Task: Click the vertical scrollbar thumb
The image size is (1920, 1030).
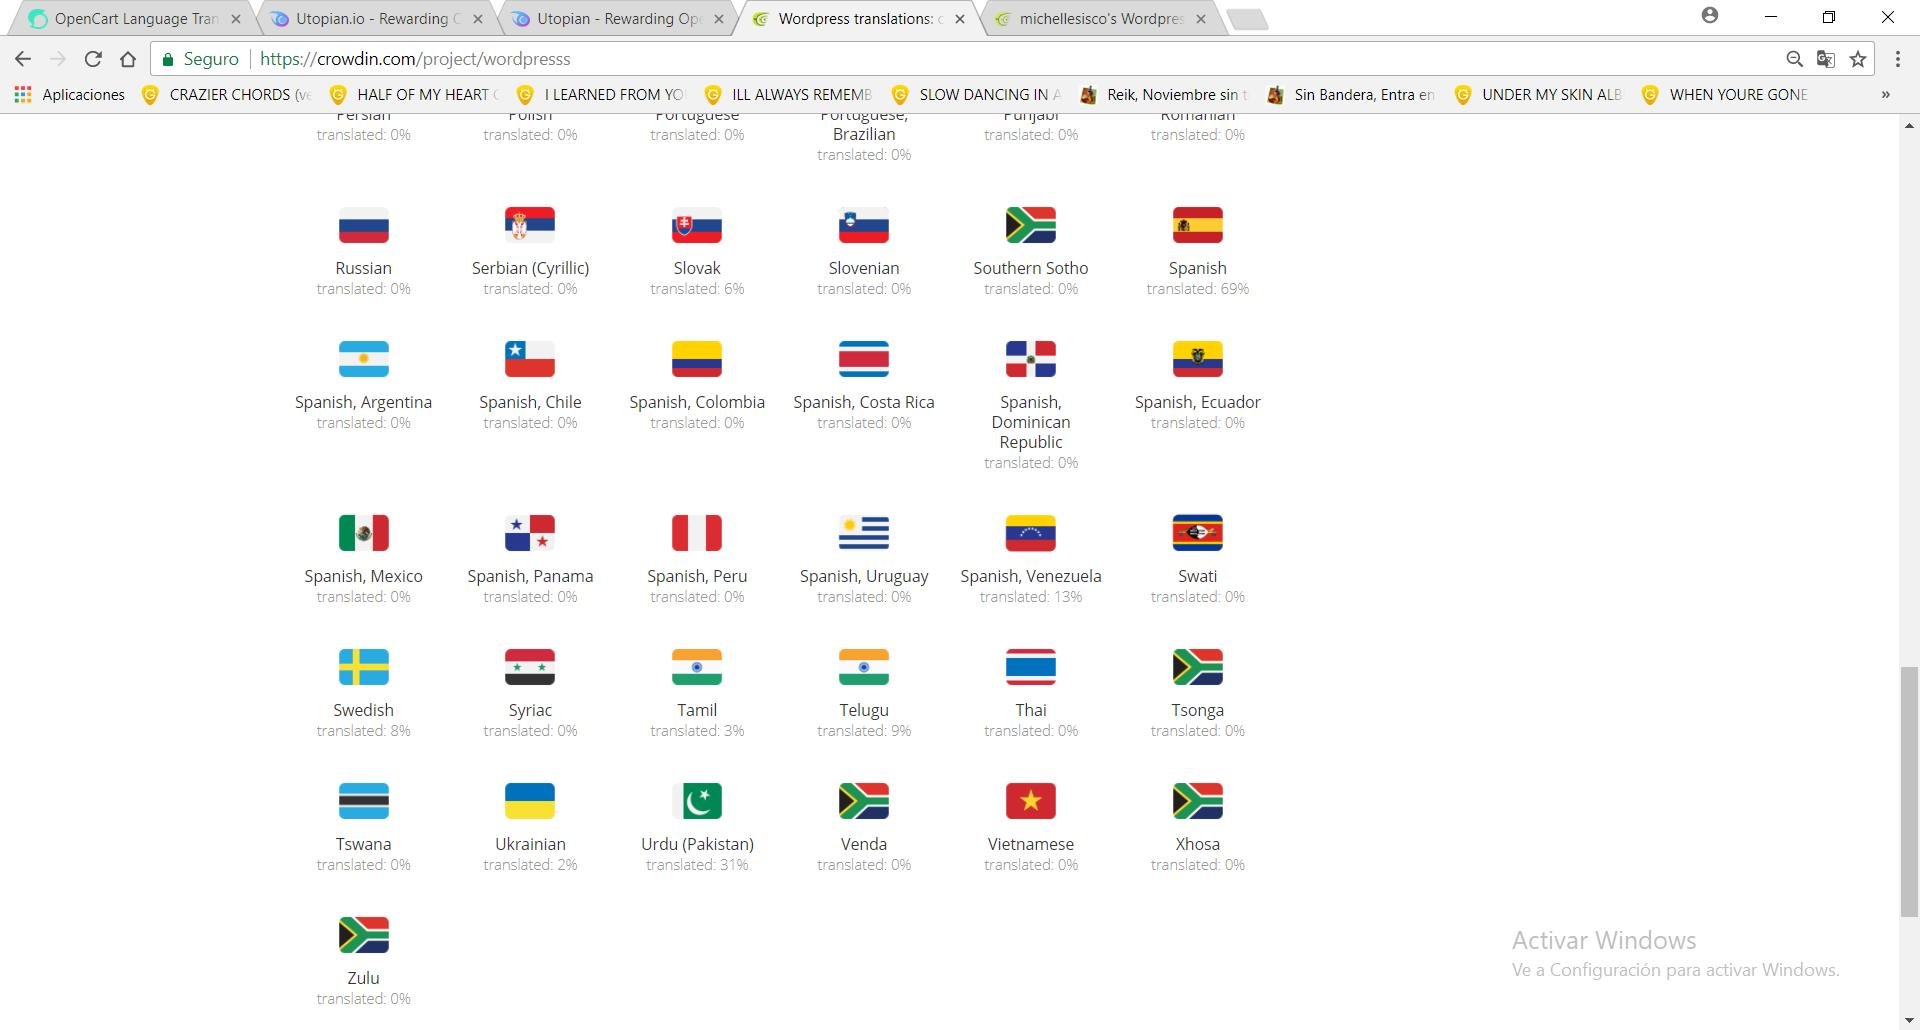Action: pyautogui.click(x=1909, y=791)
